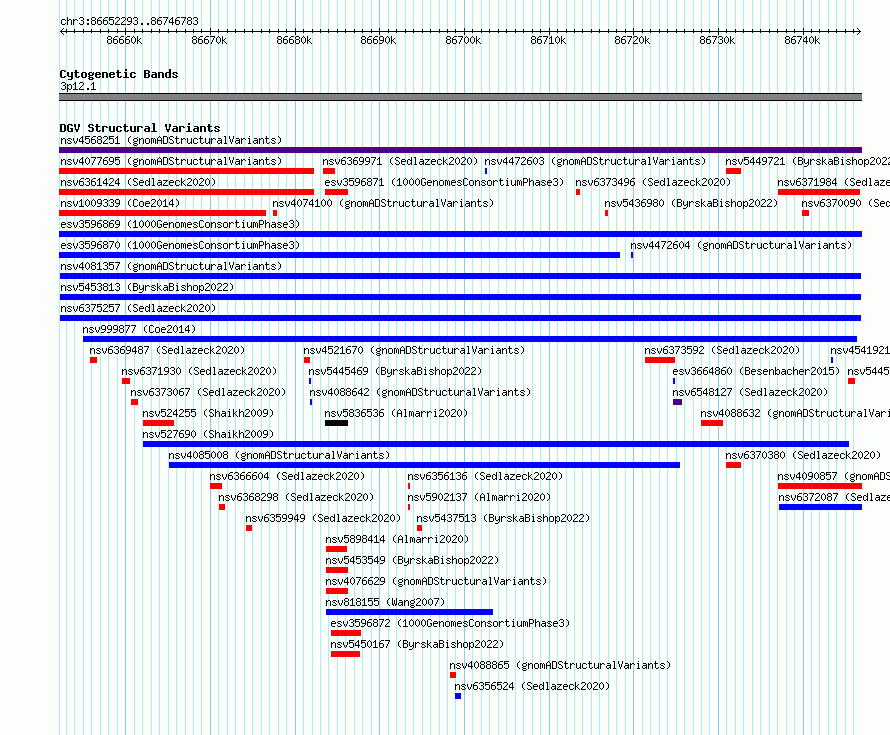Click the blue nsv818155 bar

coord(409,612)
